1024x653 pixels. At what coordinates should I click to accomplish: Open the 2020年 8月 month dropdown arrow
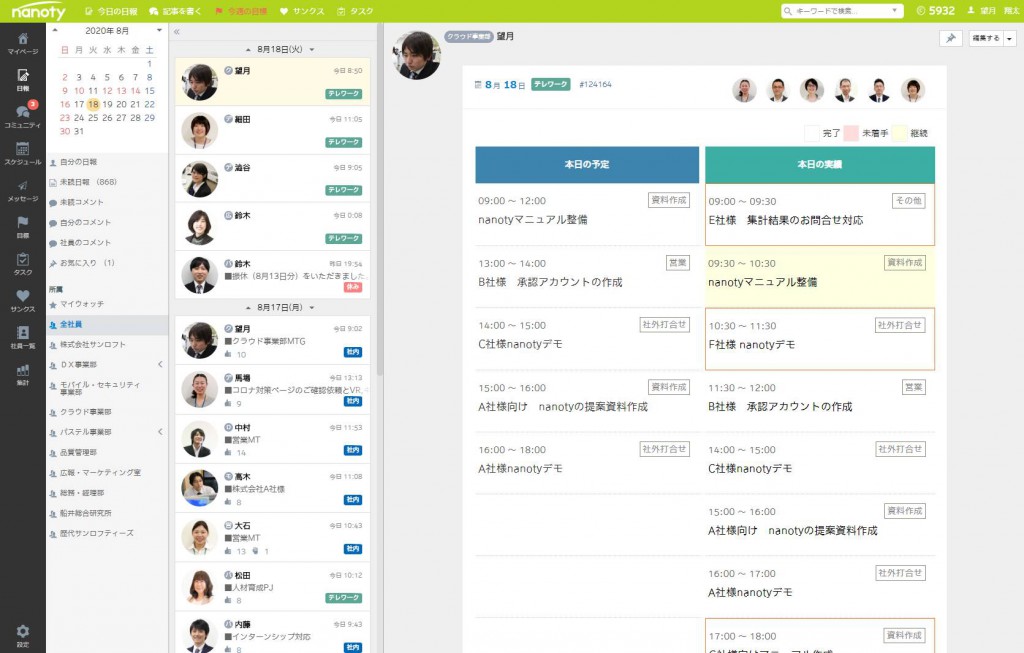click(x=159, y=31)
